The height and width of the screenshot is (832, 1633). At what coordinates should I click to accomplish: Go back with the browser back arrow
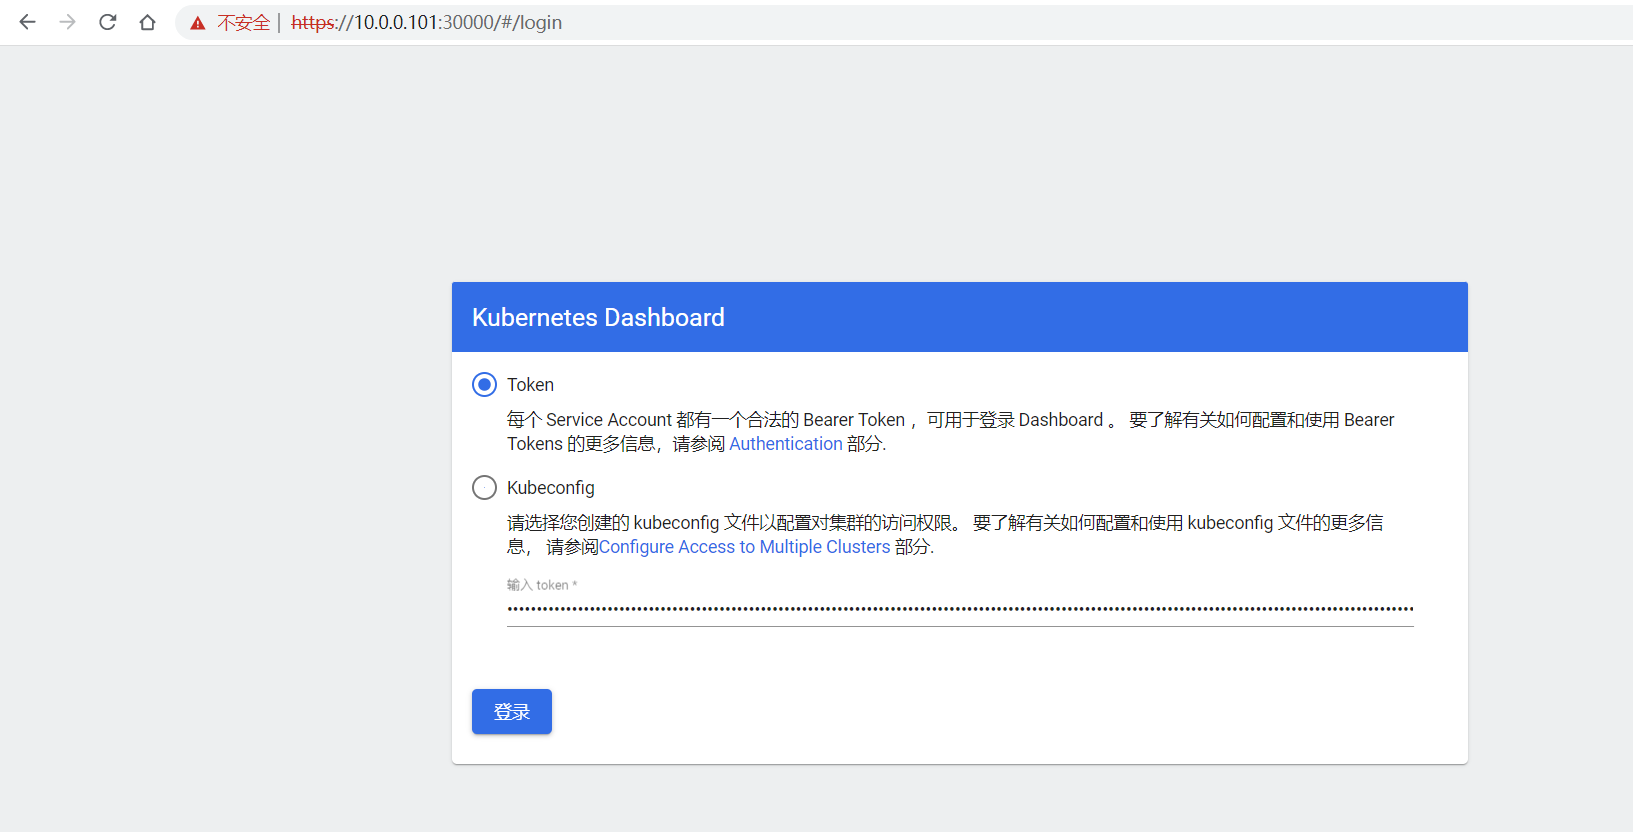(x=27, y=22)
